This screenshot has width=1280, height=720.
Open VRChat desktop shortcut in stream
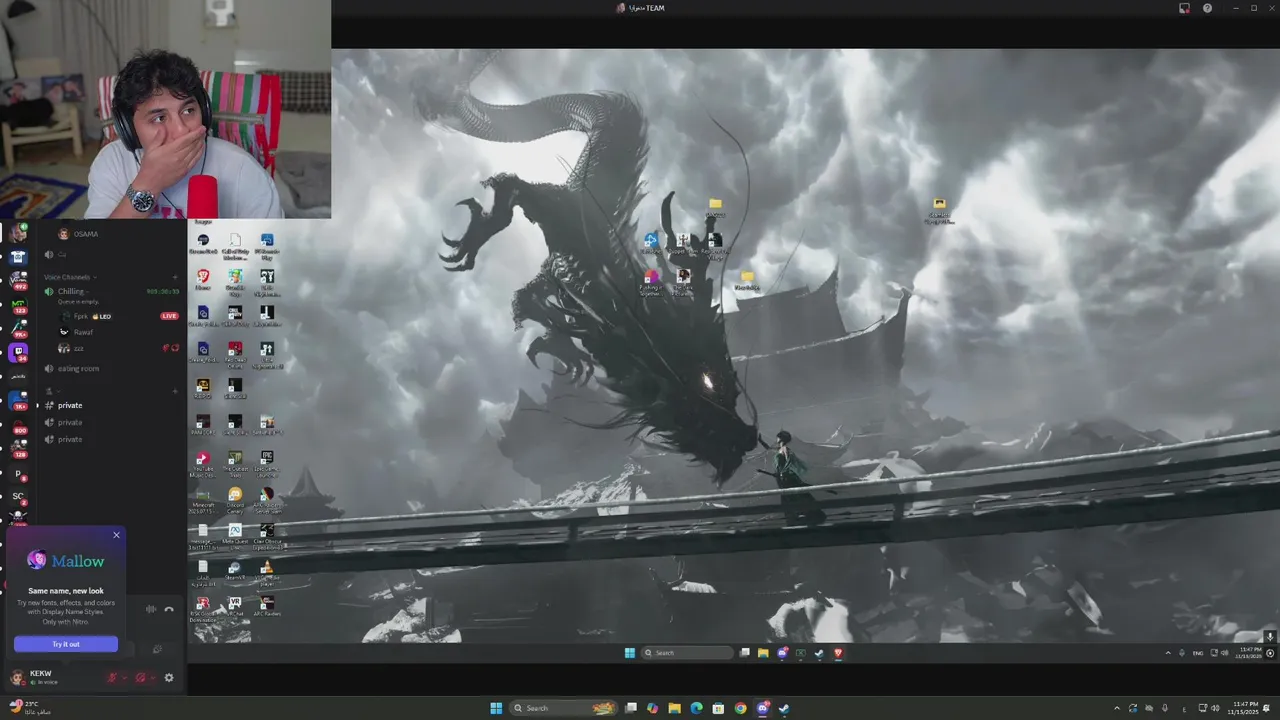[x=235, y=607]
